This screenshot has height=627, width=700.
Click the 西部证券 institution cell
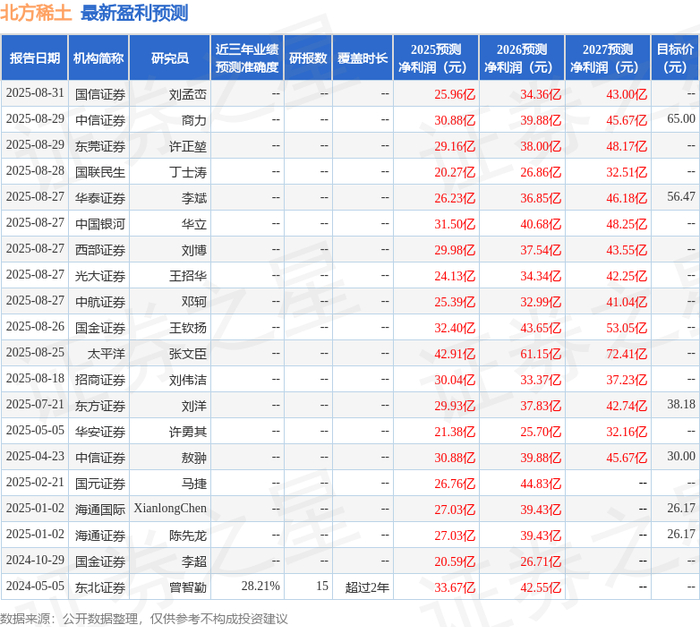click(100, 250)
